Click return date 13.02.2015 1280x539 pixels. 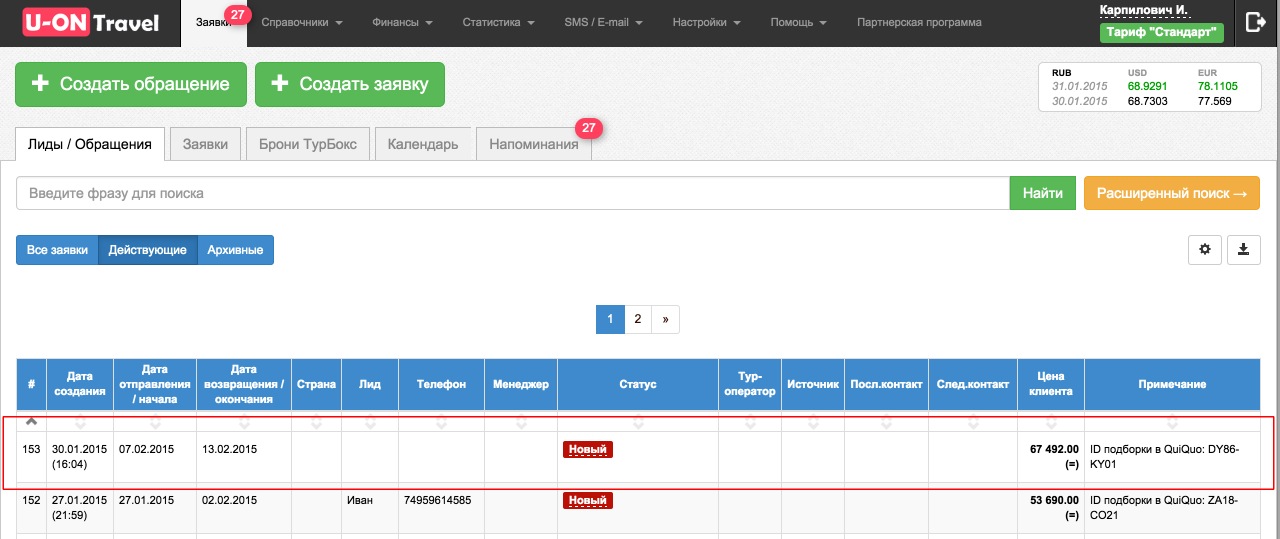coord(229,450)
